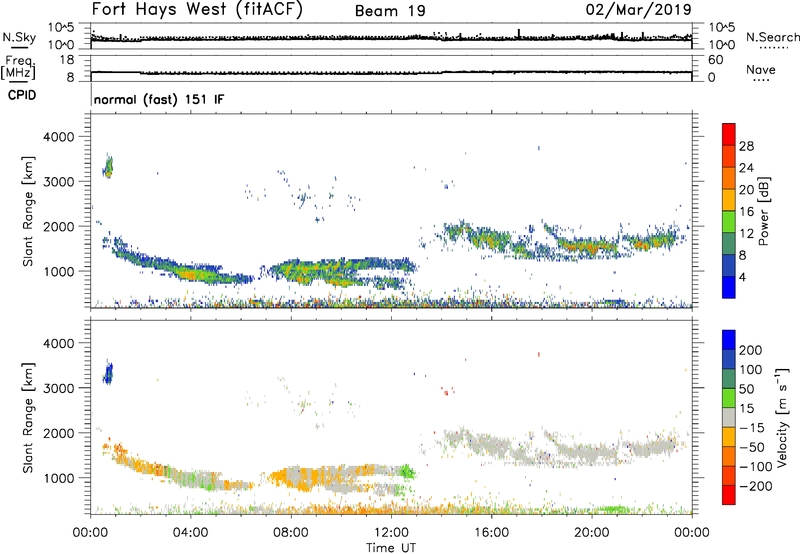This screenshot has width=800, height=554.
Task: Click the '-200' value on the Velocity colorbar
Action: [x=756, y=486]
